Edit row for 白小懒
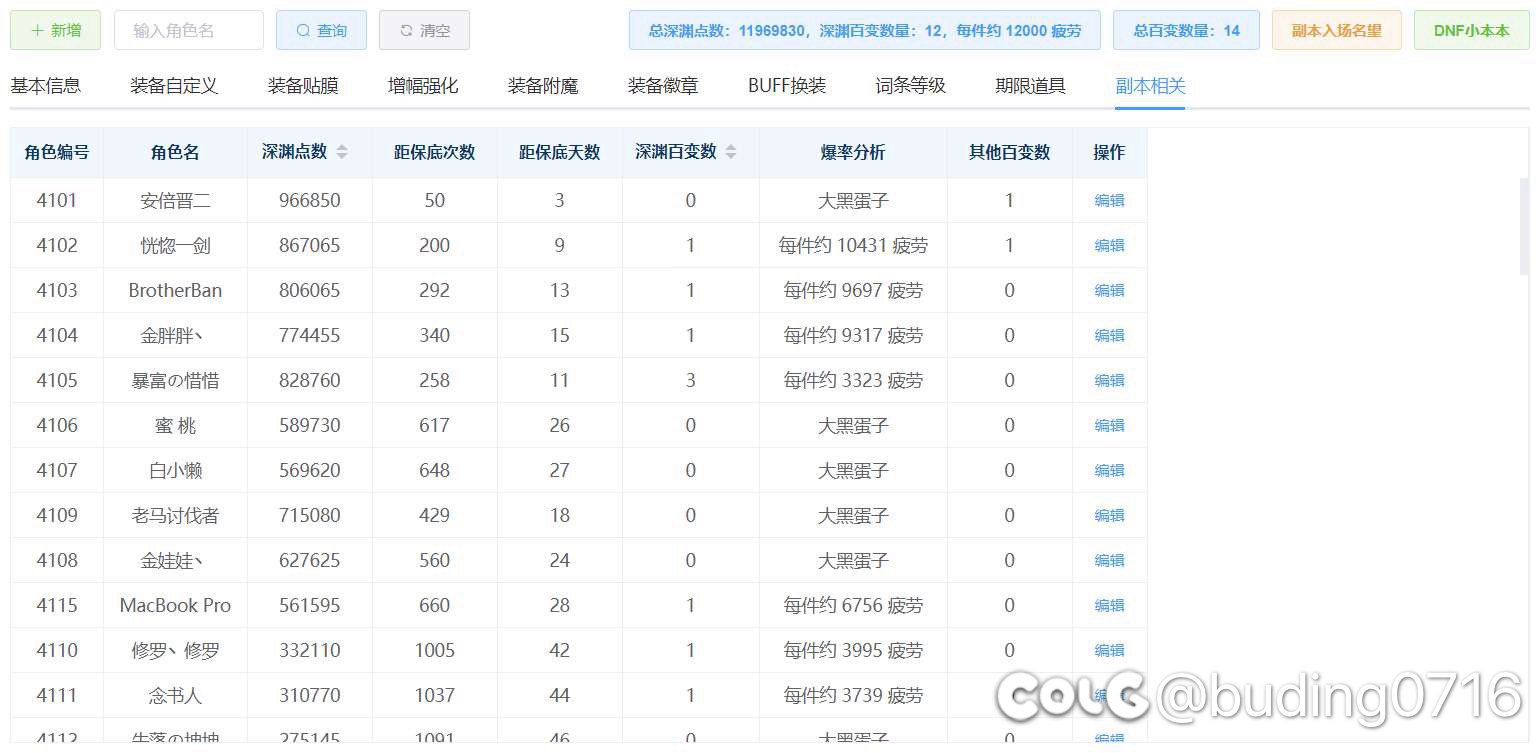The height and width of the screenshot is (753, 1536). (x=1109, y=470)
